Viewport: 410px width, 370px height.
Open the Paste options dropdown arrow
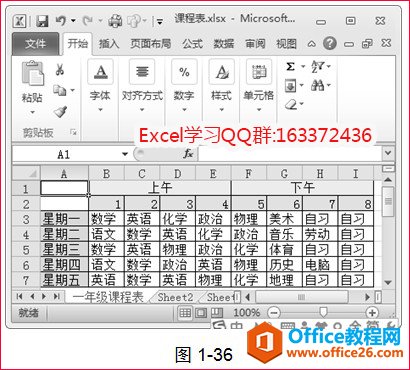point(32,112)
